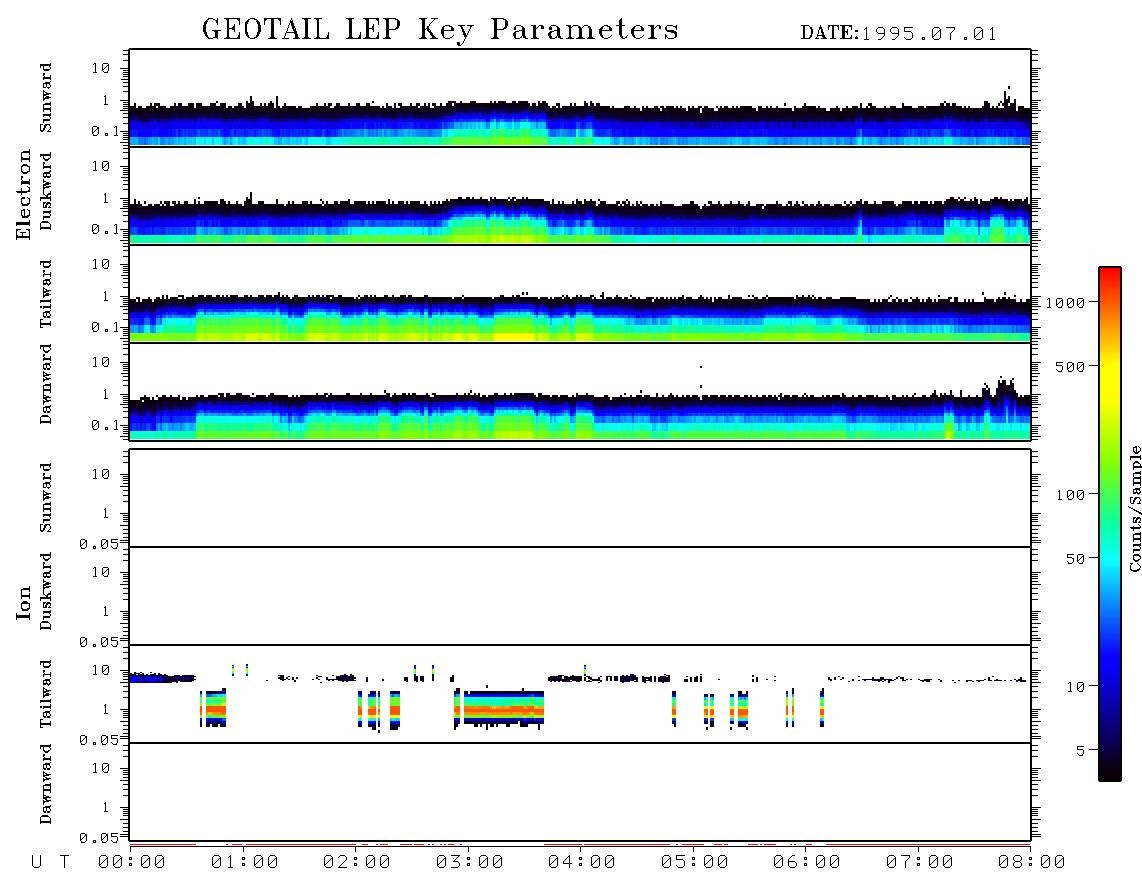1142x880 pixels.
Task: Click the Electron Tailward spectrogram panel
Action: pos(580,294)
